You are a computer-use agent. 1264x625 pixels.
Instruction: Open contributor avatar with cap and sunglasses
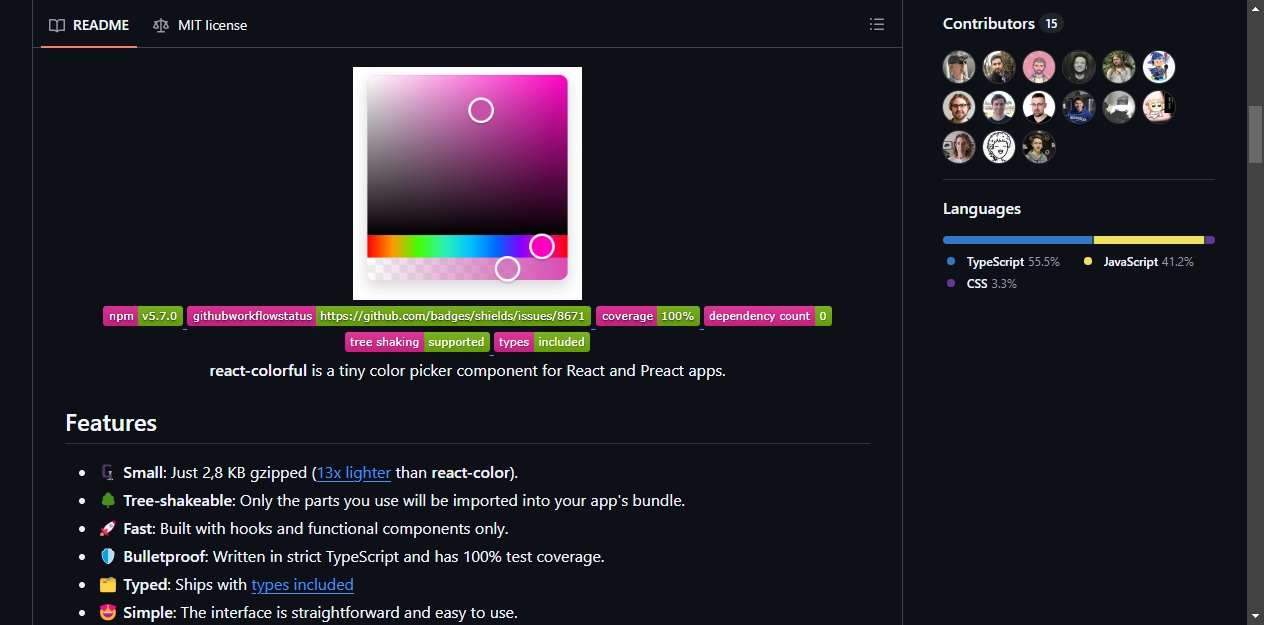[959, 67]
